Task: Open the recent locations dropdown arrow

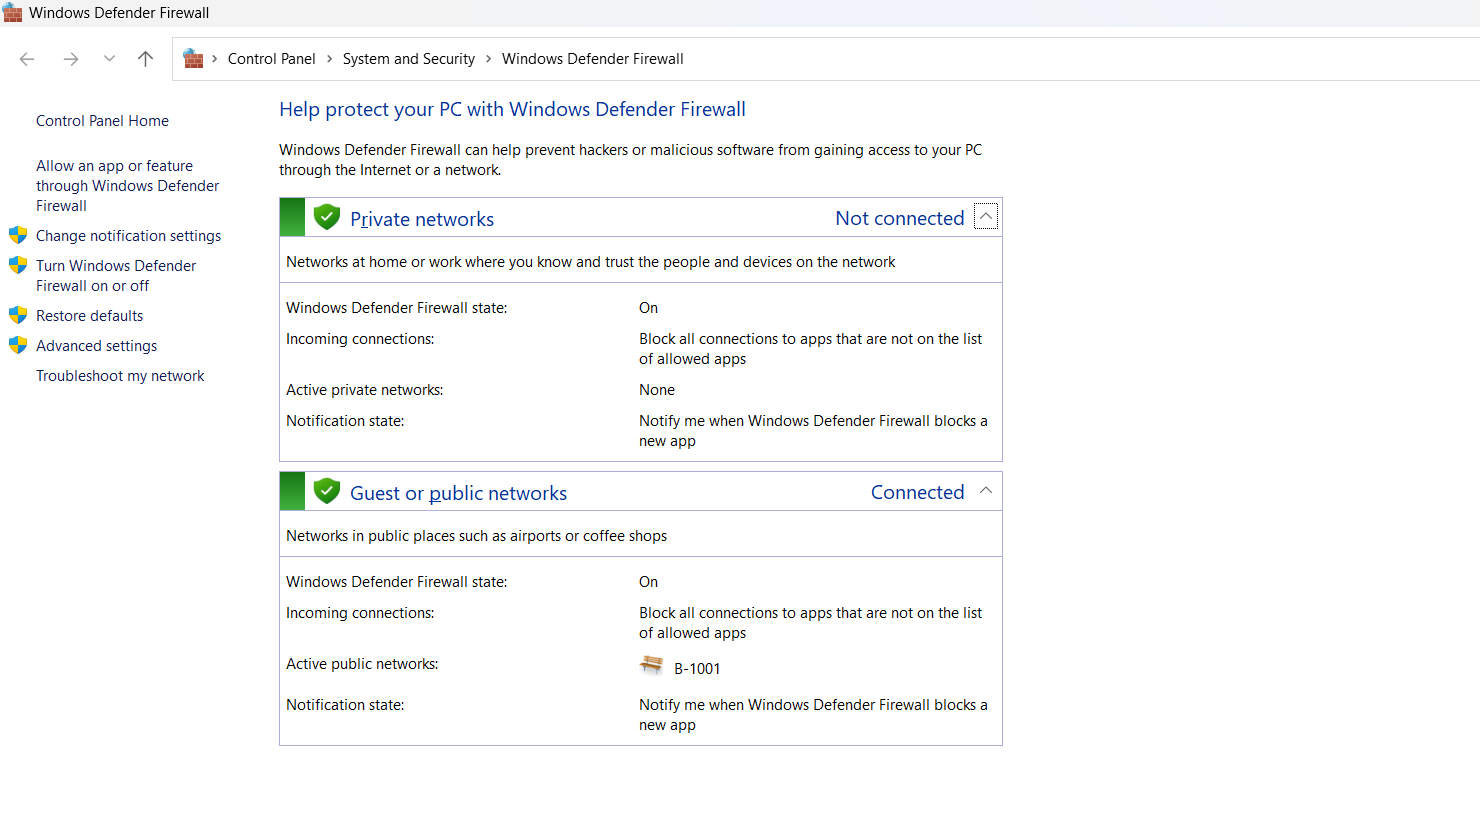Action: click(109, 59)
